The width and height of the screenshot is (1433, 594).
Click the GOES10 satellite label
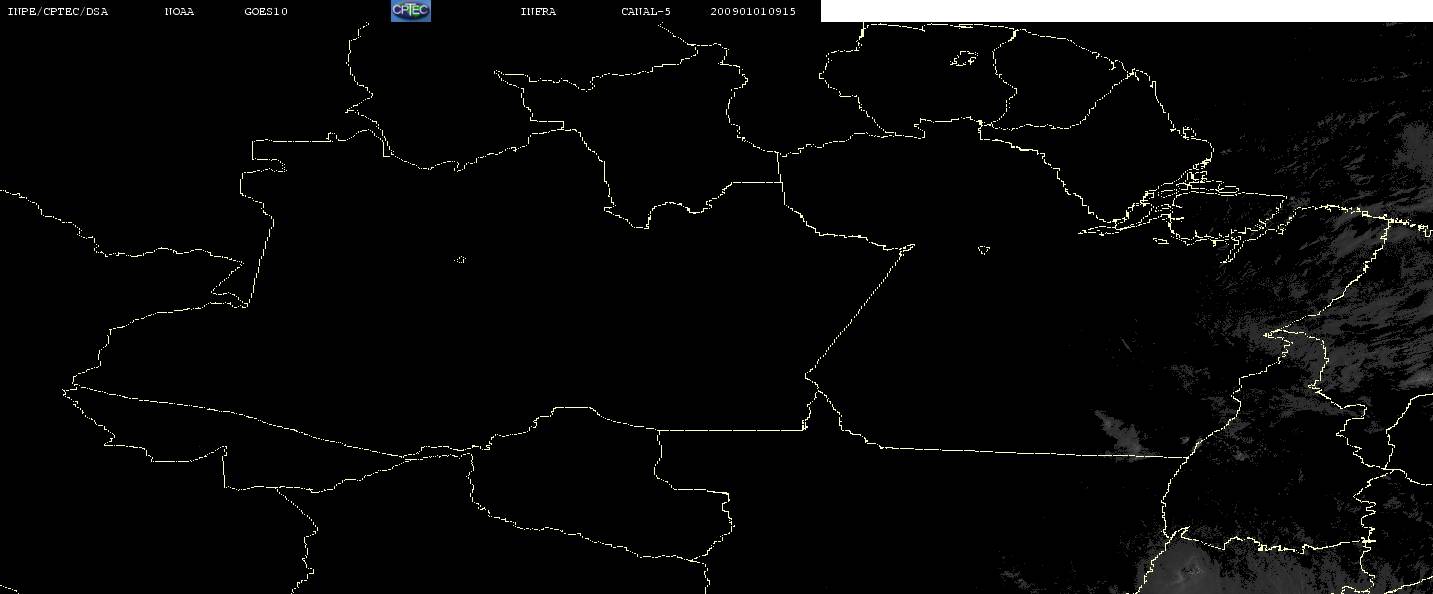click(x=266, y=12)
